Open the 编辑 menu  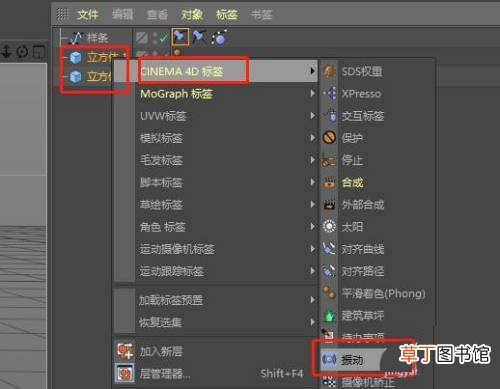(x=122, y=14)
